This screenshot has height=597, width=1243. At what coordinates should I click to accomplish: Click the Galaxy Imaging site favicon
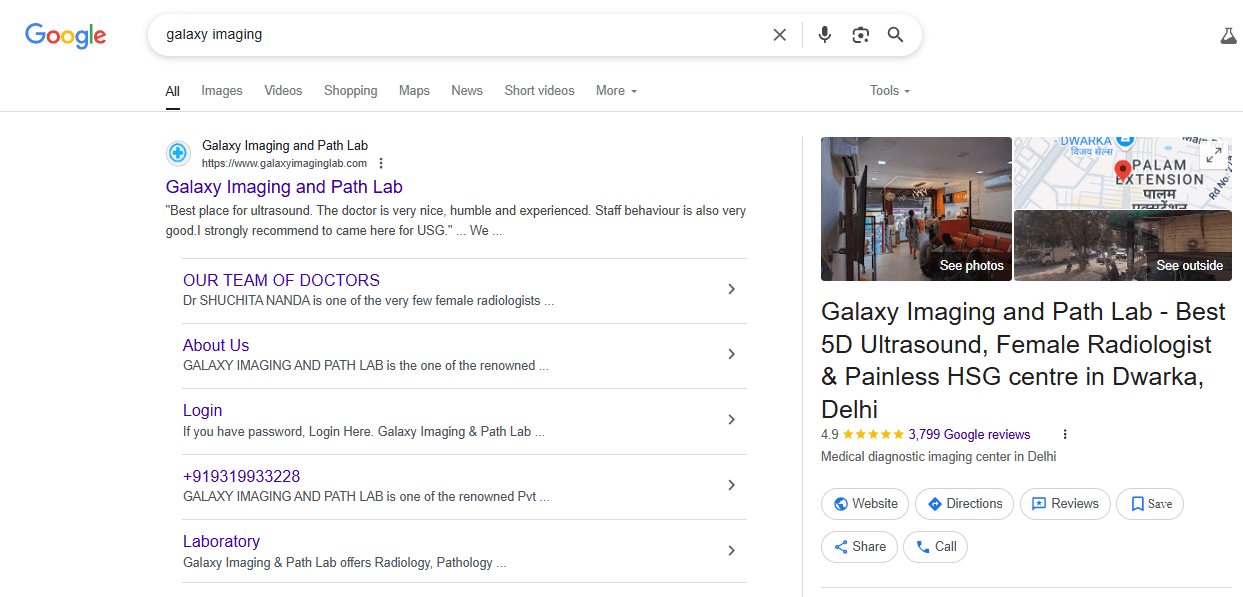coord(178,153)
